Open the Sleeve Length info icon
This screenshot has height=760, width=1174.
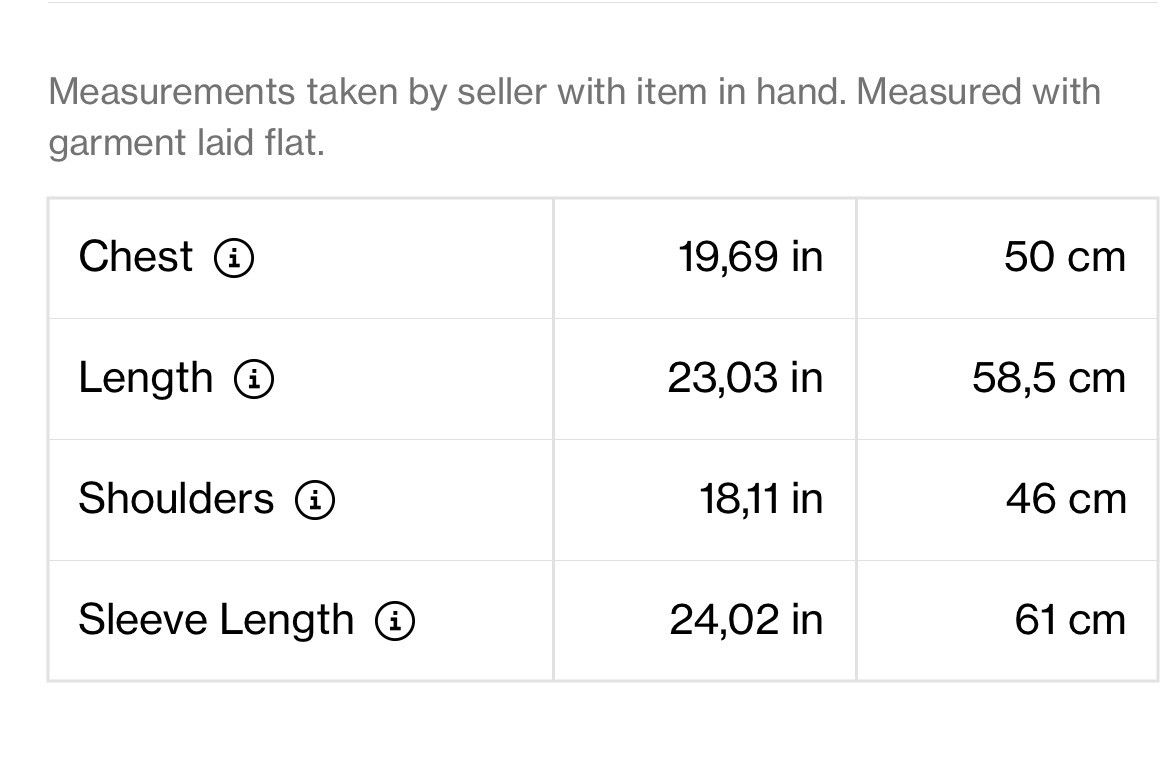(395, 621)
